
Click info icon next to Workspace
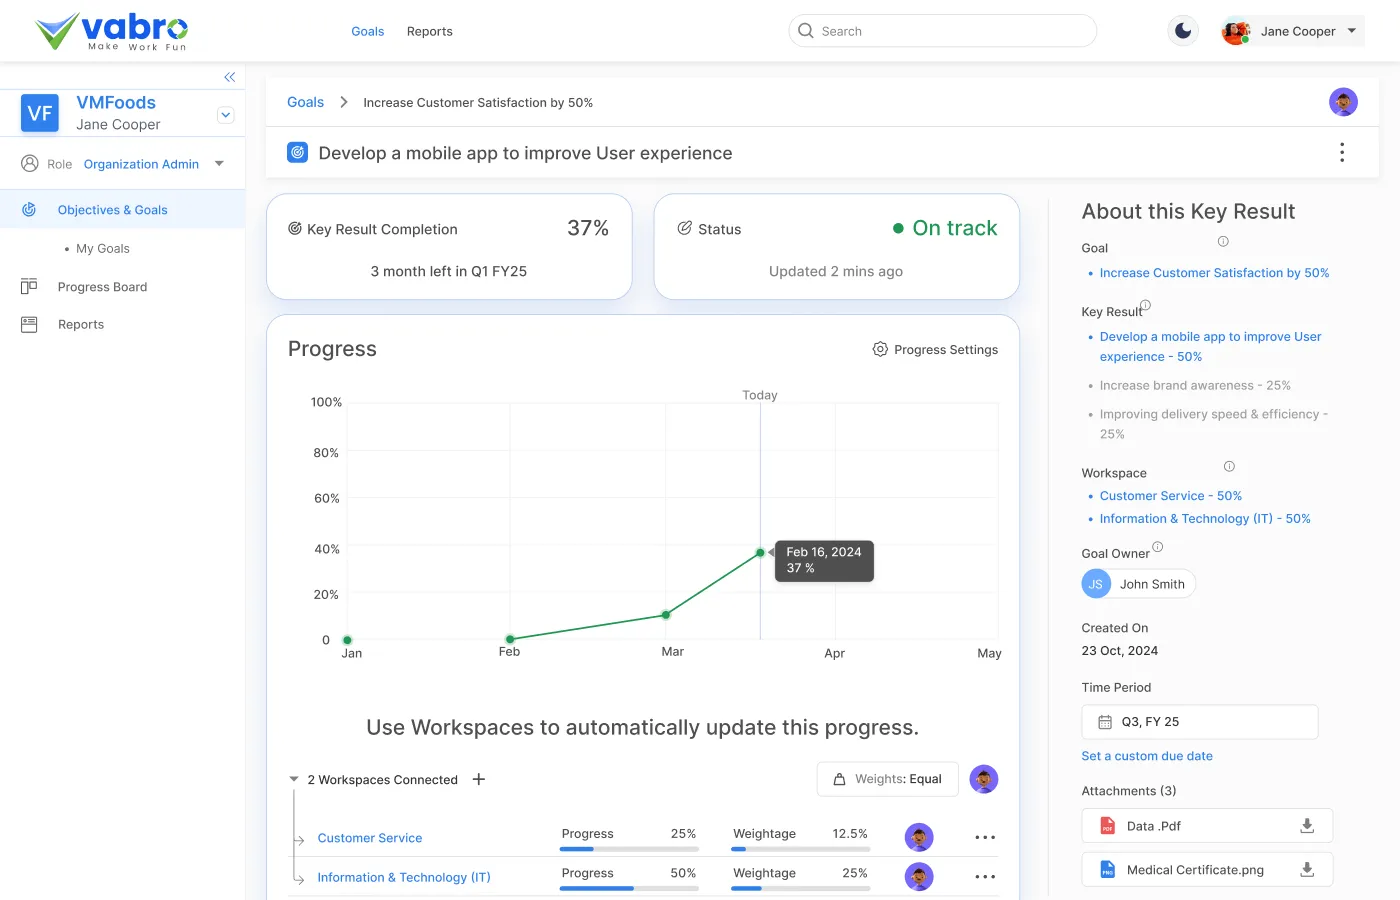coord(1229,467)
